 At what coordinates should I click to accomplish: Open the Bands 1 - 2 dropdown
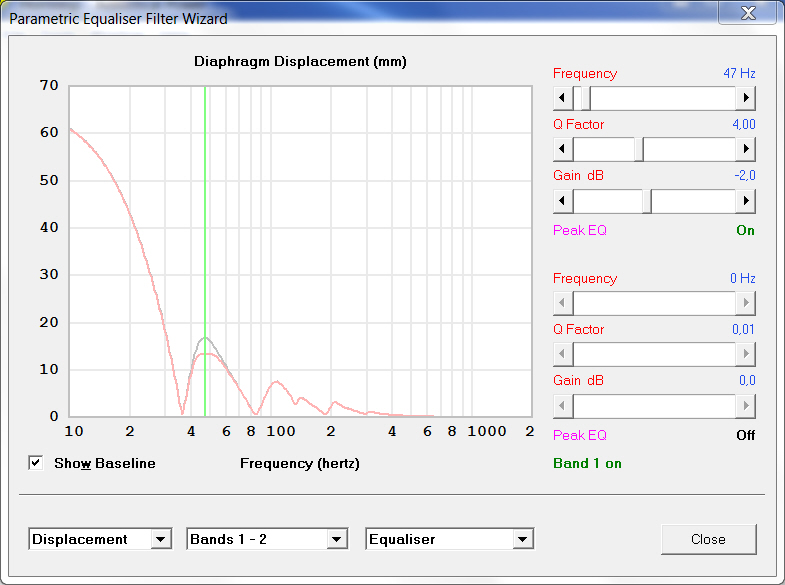tap(336, 539)
